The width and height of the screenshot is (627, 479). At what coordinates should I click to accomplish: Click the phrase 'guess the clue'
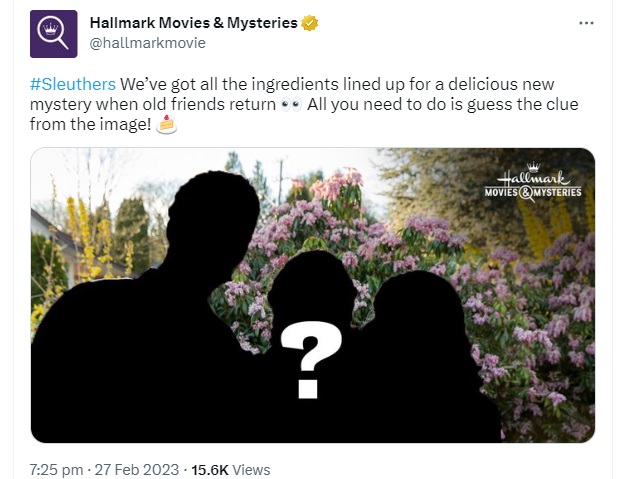click(529, 105)
